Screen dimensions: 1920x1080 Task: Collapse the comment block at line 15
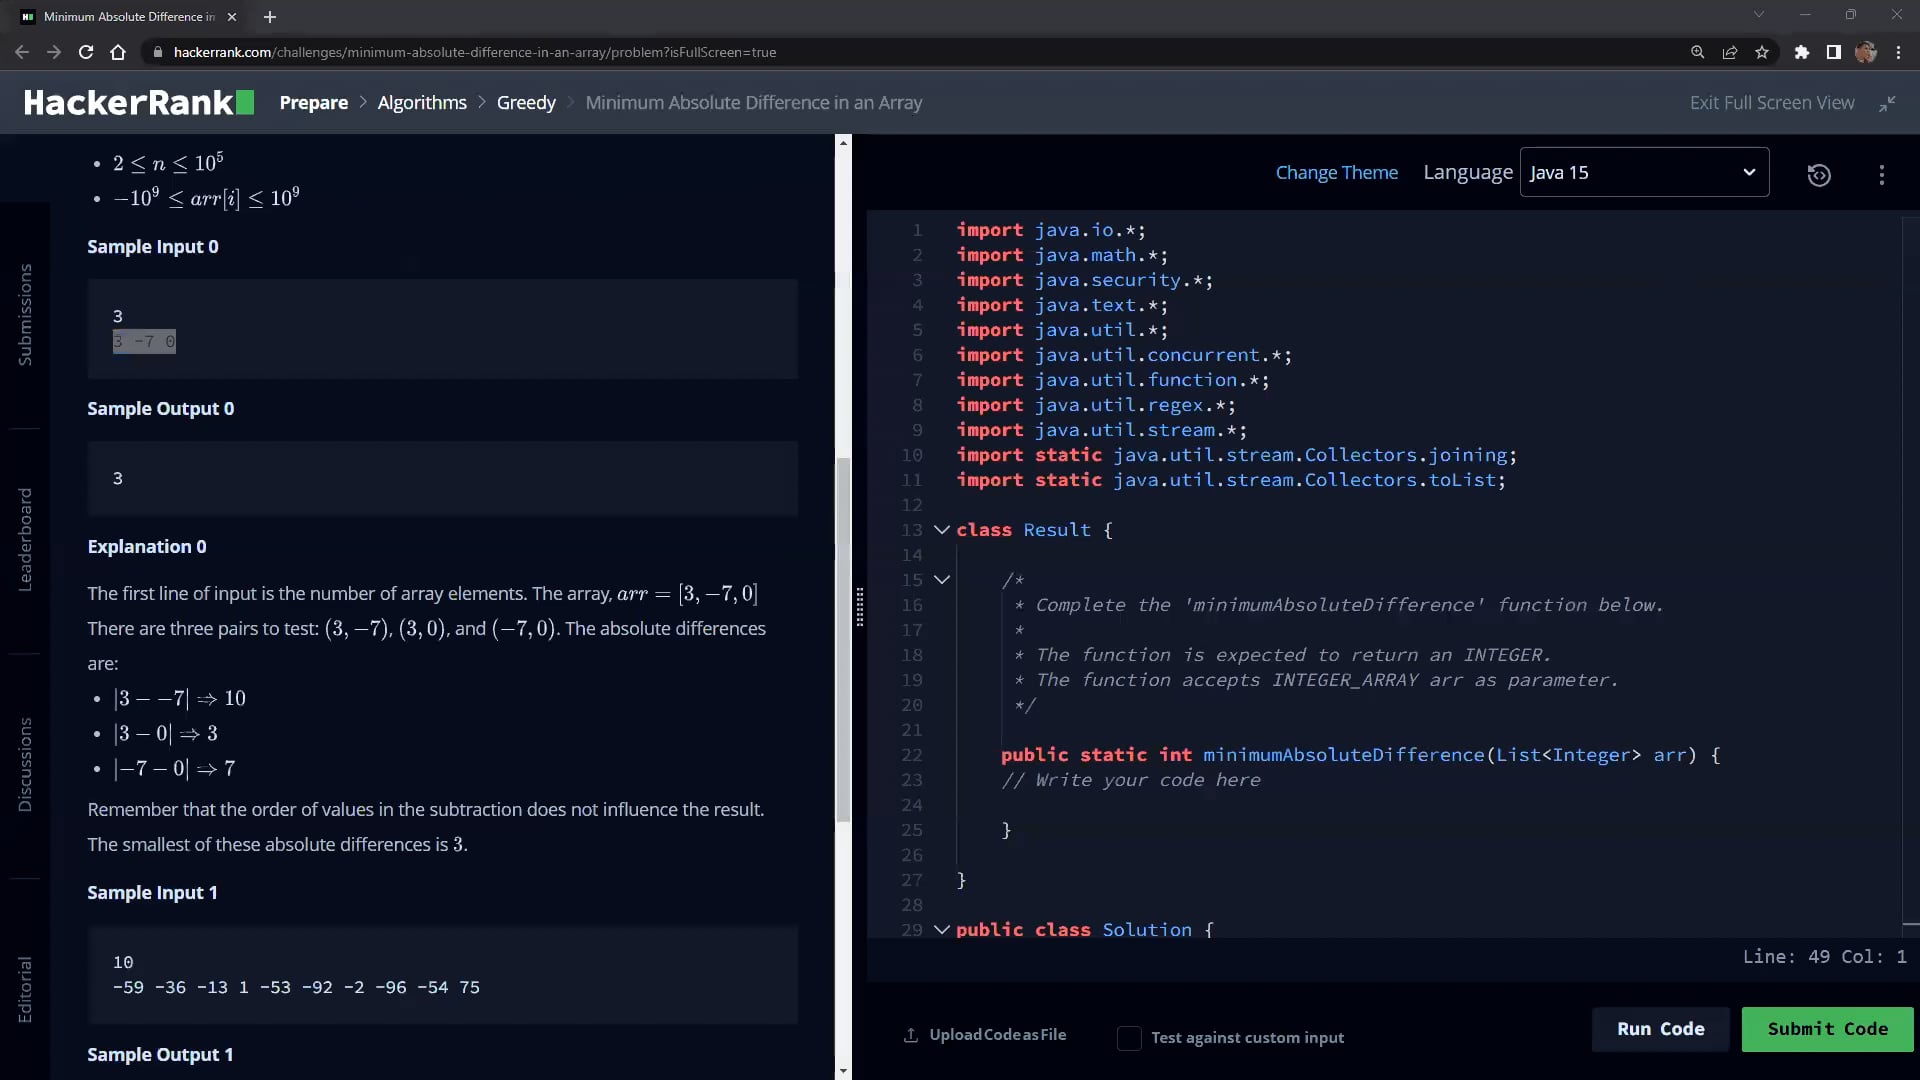pyautogui.click(x=941, y=579)
